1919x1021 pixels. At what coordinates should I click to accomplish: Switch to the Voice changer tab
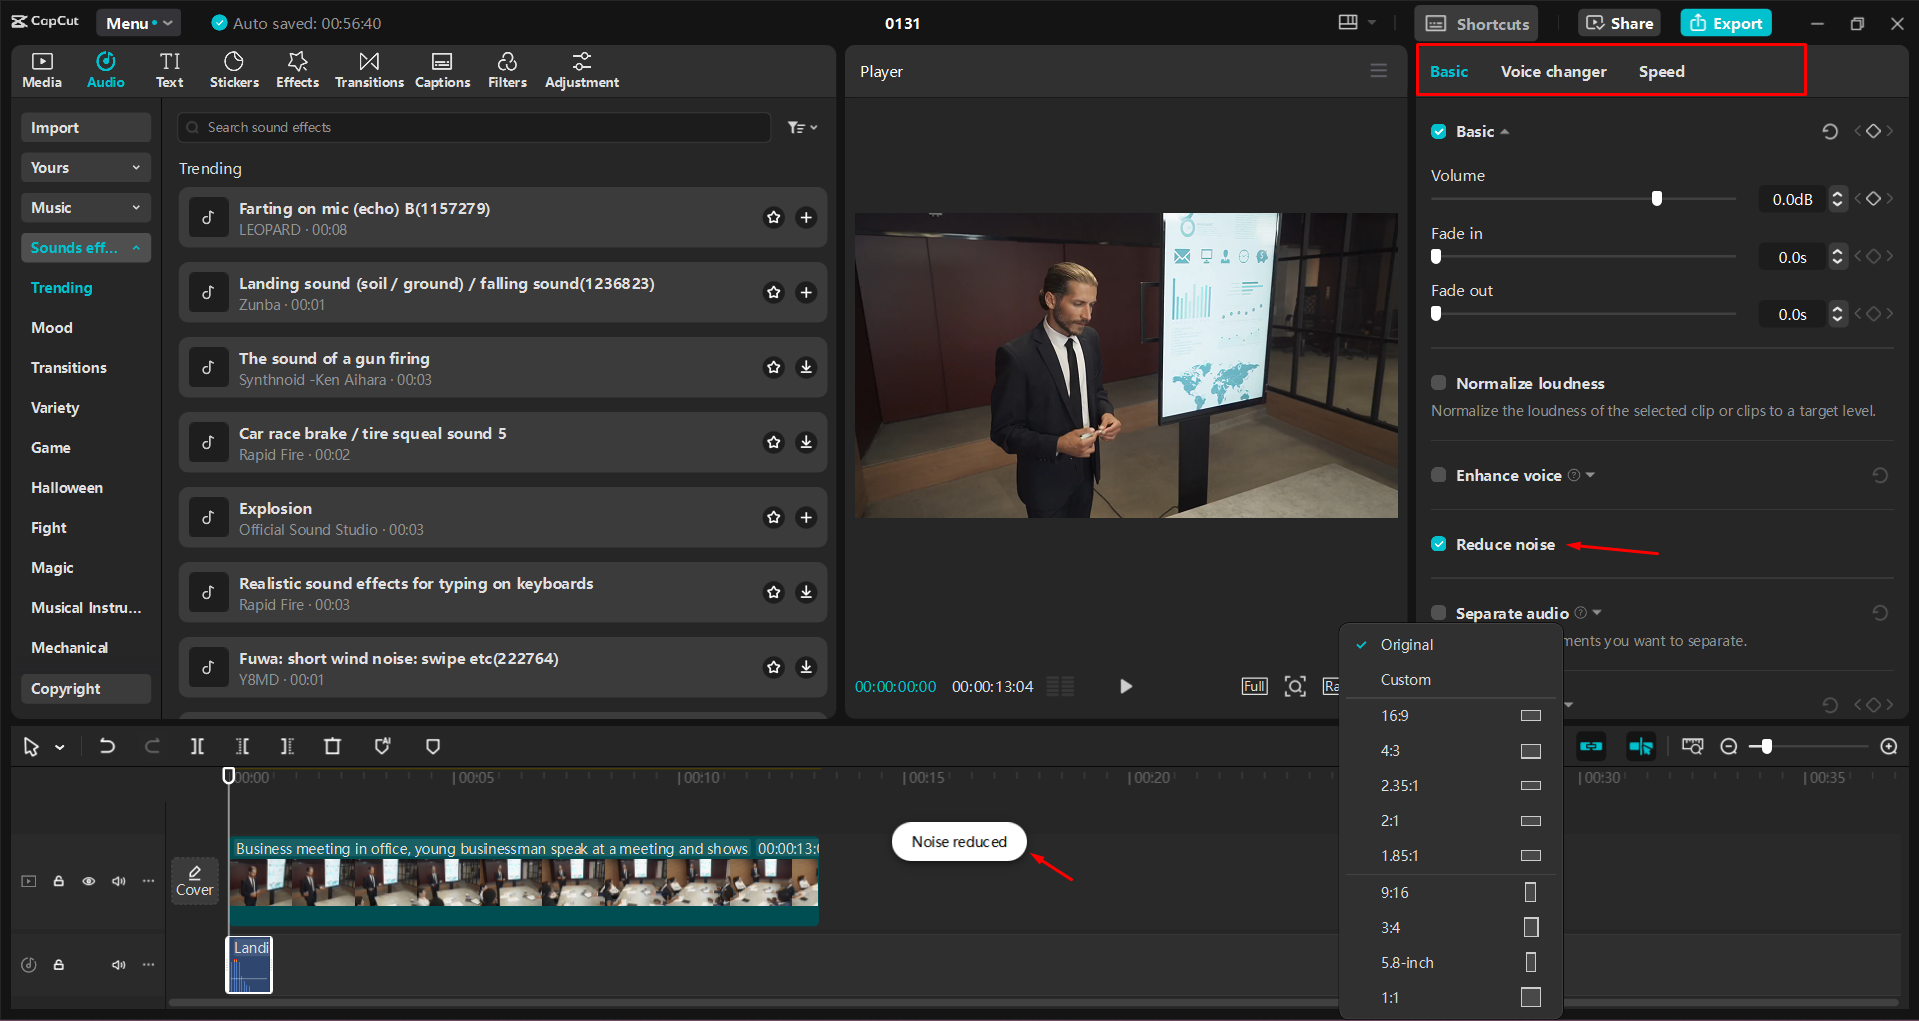click(x=1553, y=71)
